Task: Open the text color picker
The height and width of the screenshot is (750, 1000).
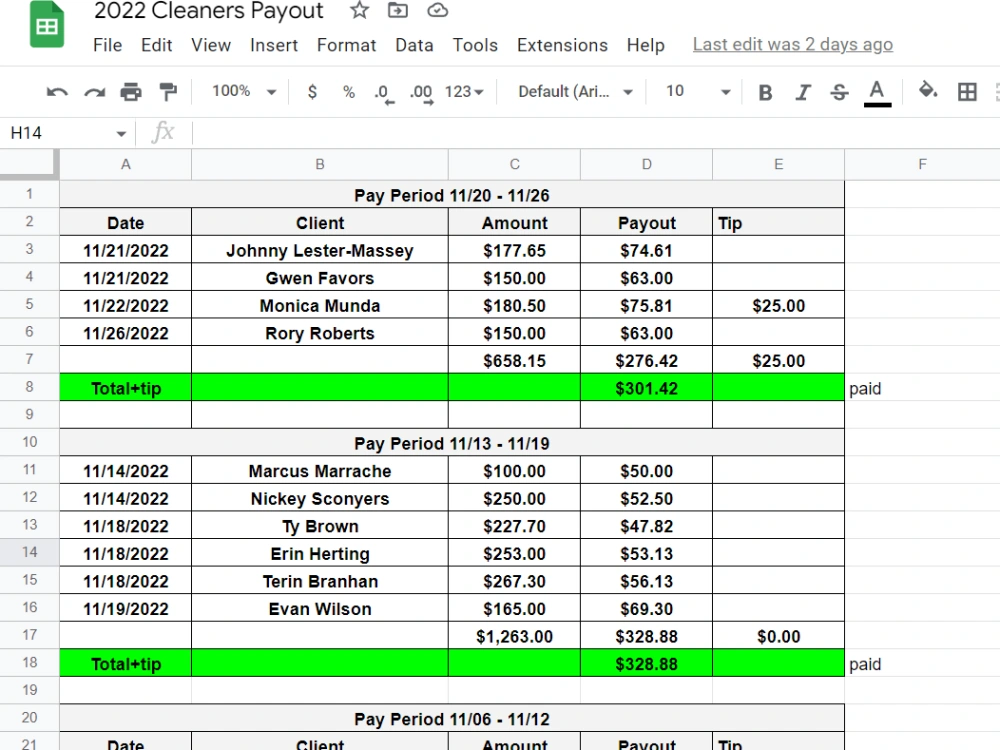Action: tap(877, 93)
